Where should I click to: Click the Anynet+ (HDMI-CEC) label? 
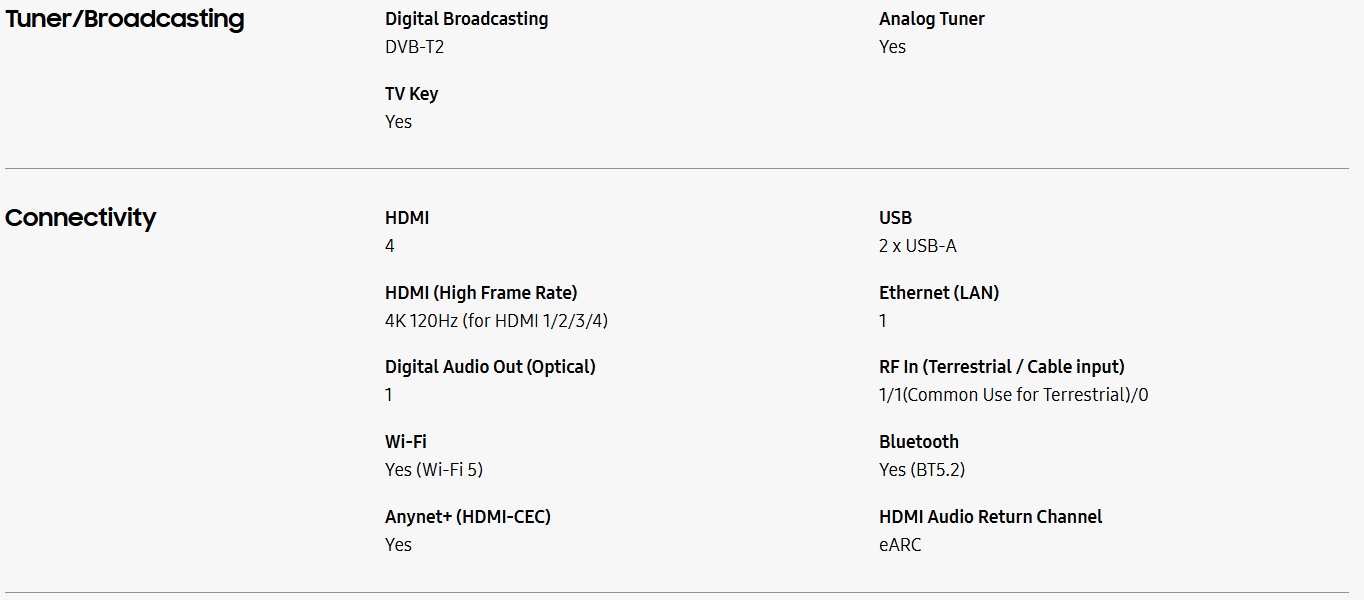(468, 517)
